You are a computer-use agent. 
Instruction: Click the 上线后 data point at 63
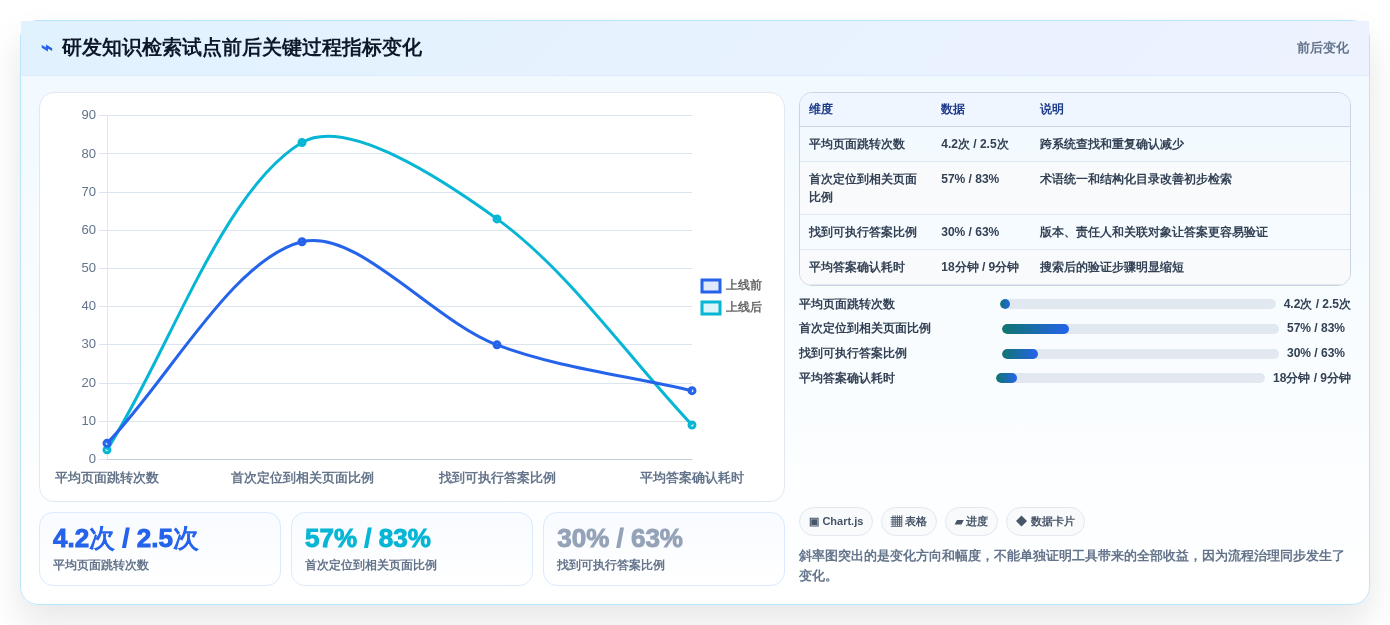tap(497, 219)
